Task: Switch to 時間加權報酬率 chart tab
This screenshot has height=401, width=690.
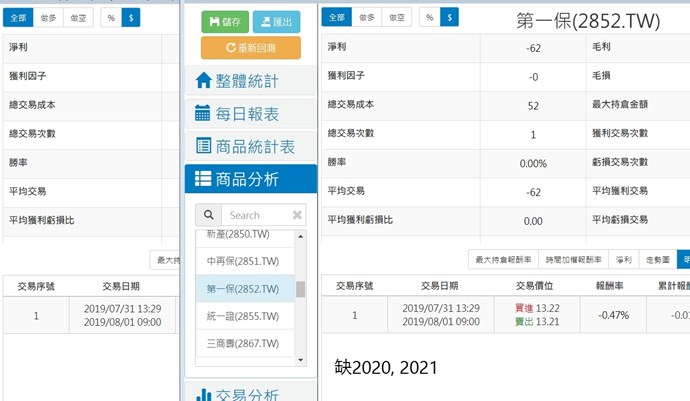Action: [574, 260]
